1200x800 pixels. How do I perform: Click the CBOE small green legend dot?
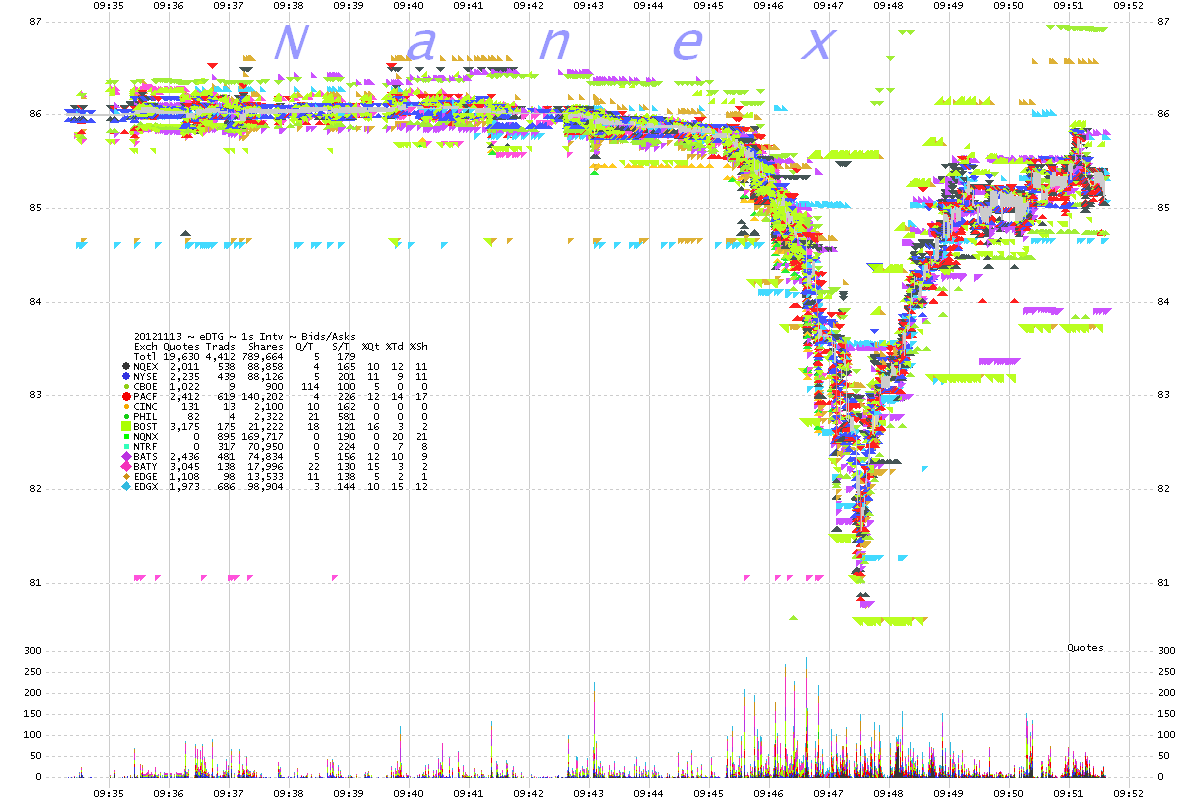(125, 388)
